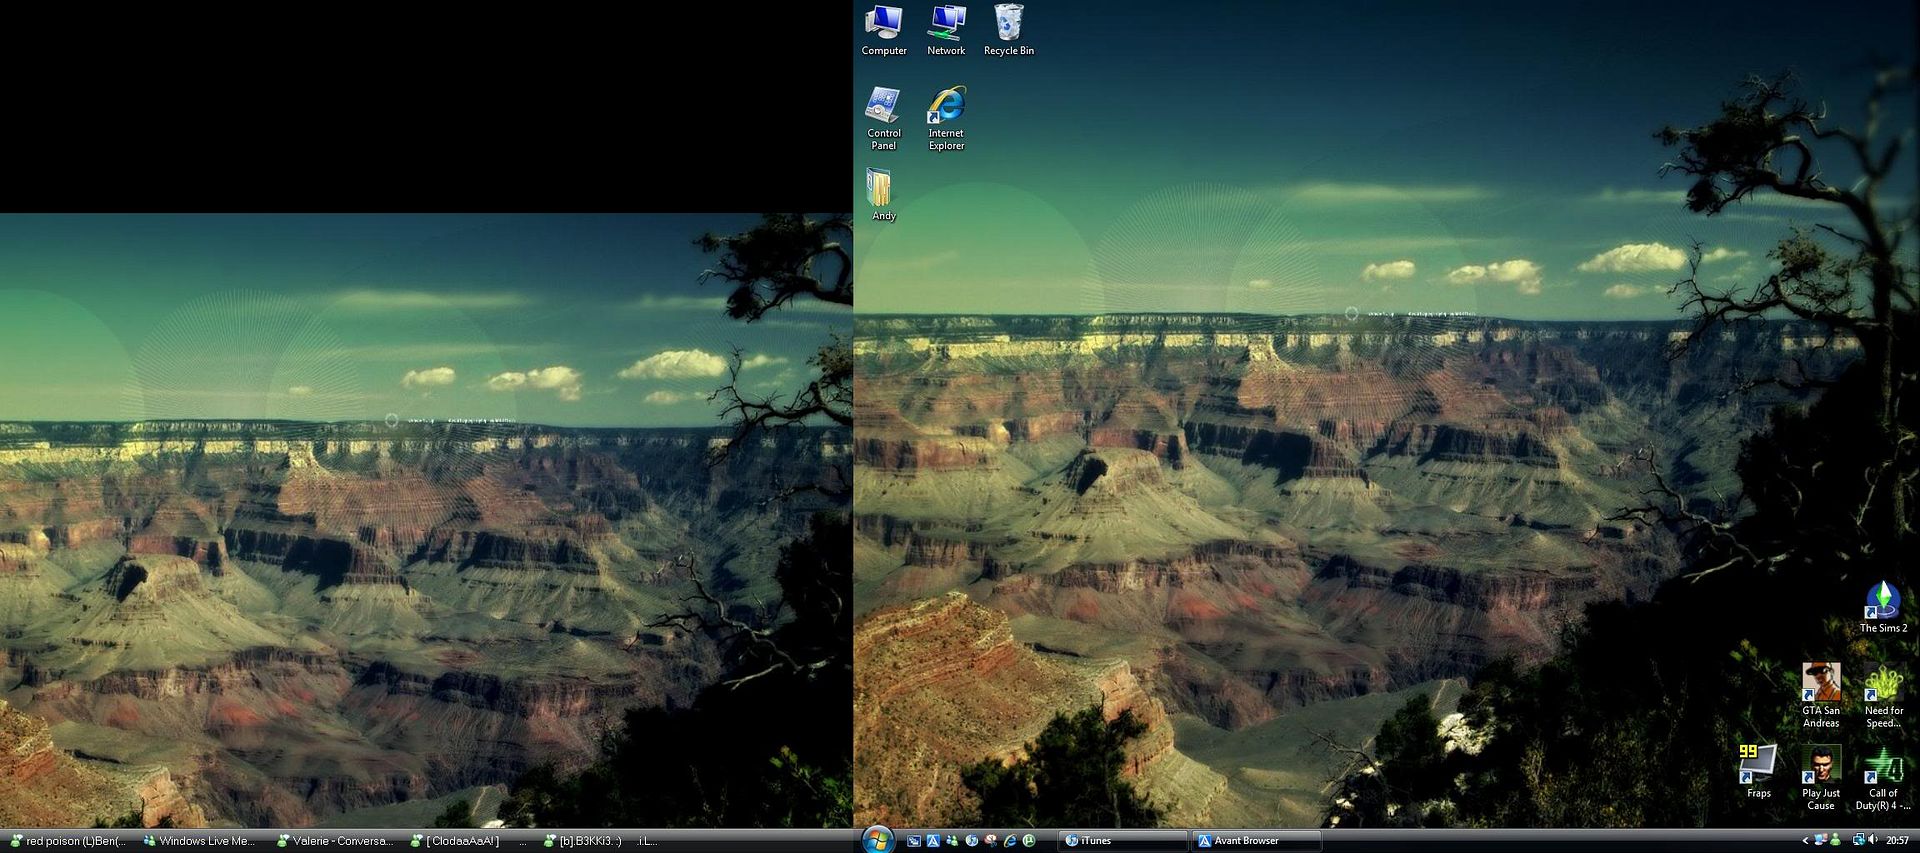Launch The Sims 2 shortcut
1920x853 pixels.
click(x=1883, y=606)
